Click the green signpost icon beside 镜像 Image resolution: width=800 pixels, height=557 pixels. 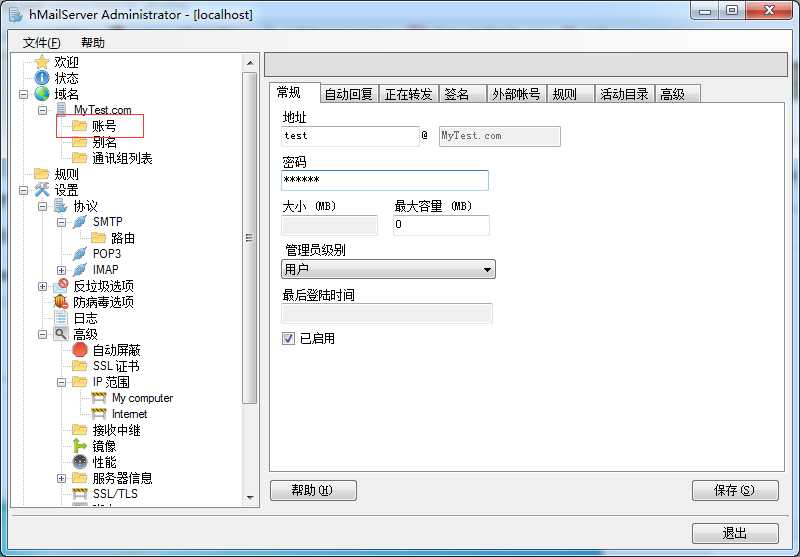click(x=80, y=446)
